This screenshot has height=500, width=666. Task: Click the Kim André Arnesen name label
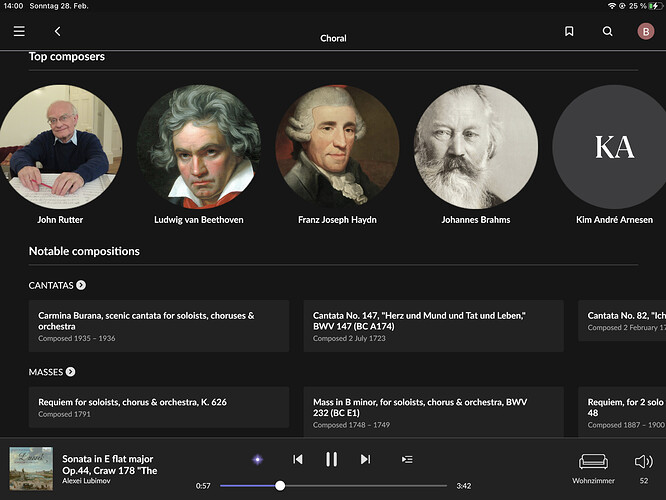click(x=614, y=220)
